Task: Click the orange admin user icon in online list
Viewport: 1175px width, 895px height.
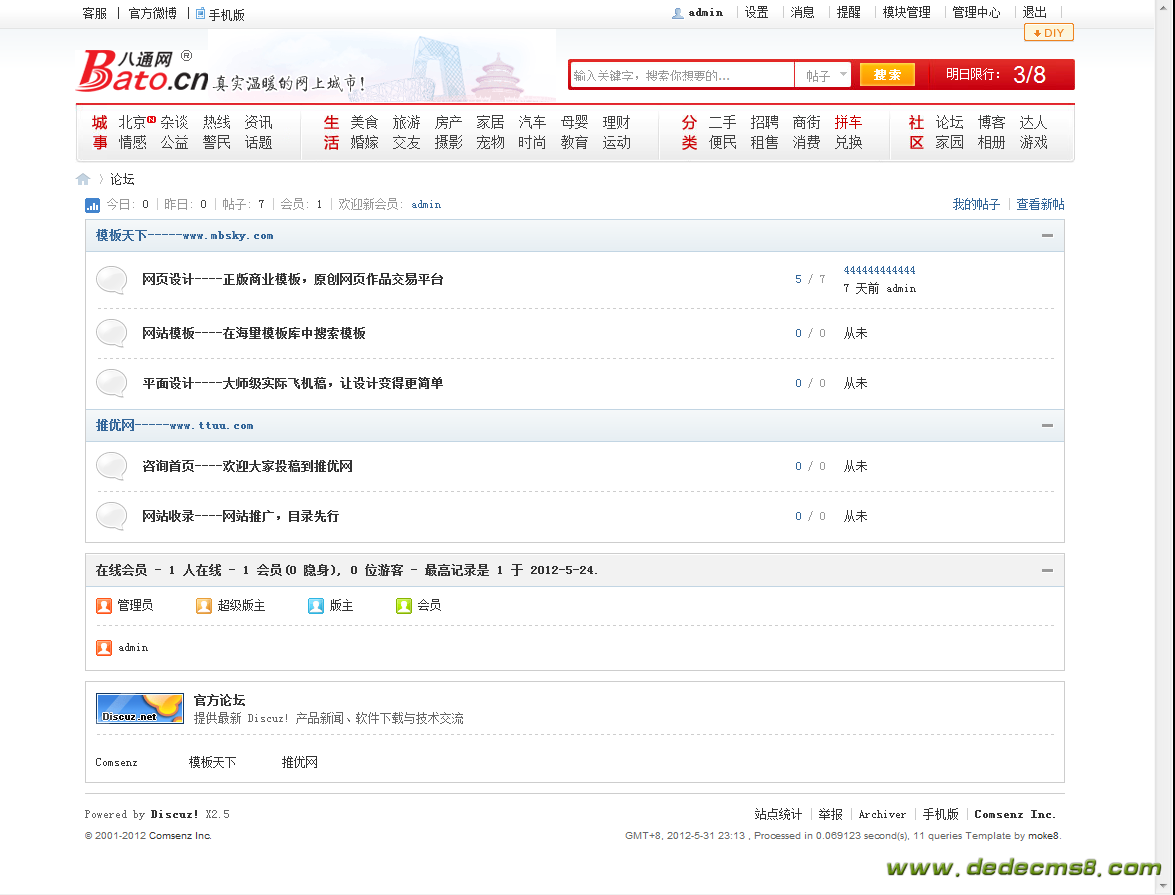Action: point(104,648)
